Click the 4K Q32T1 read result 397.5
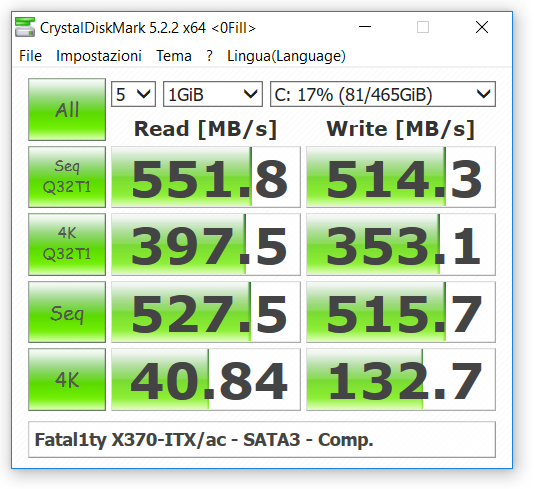Viewport: 534px width, 489px height. coord(206,244)
